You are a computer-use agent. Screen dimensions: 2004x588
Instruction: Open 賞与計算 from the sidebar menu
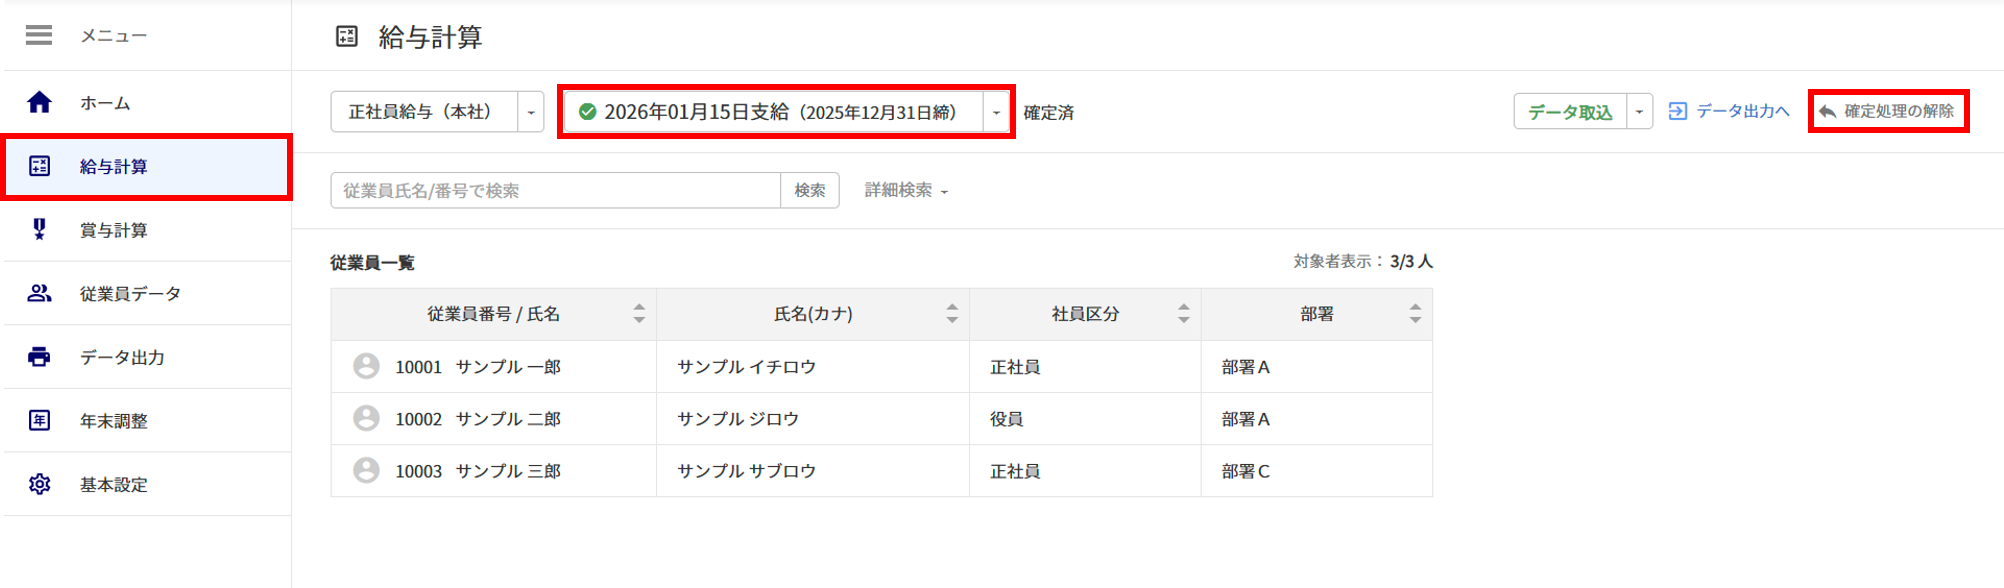point(114,230)
